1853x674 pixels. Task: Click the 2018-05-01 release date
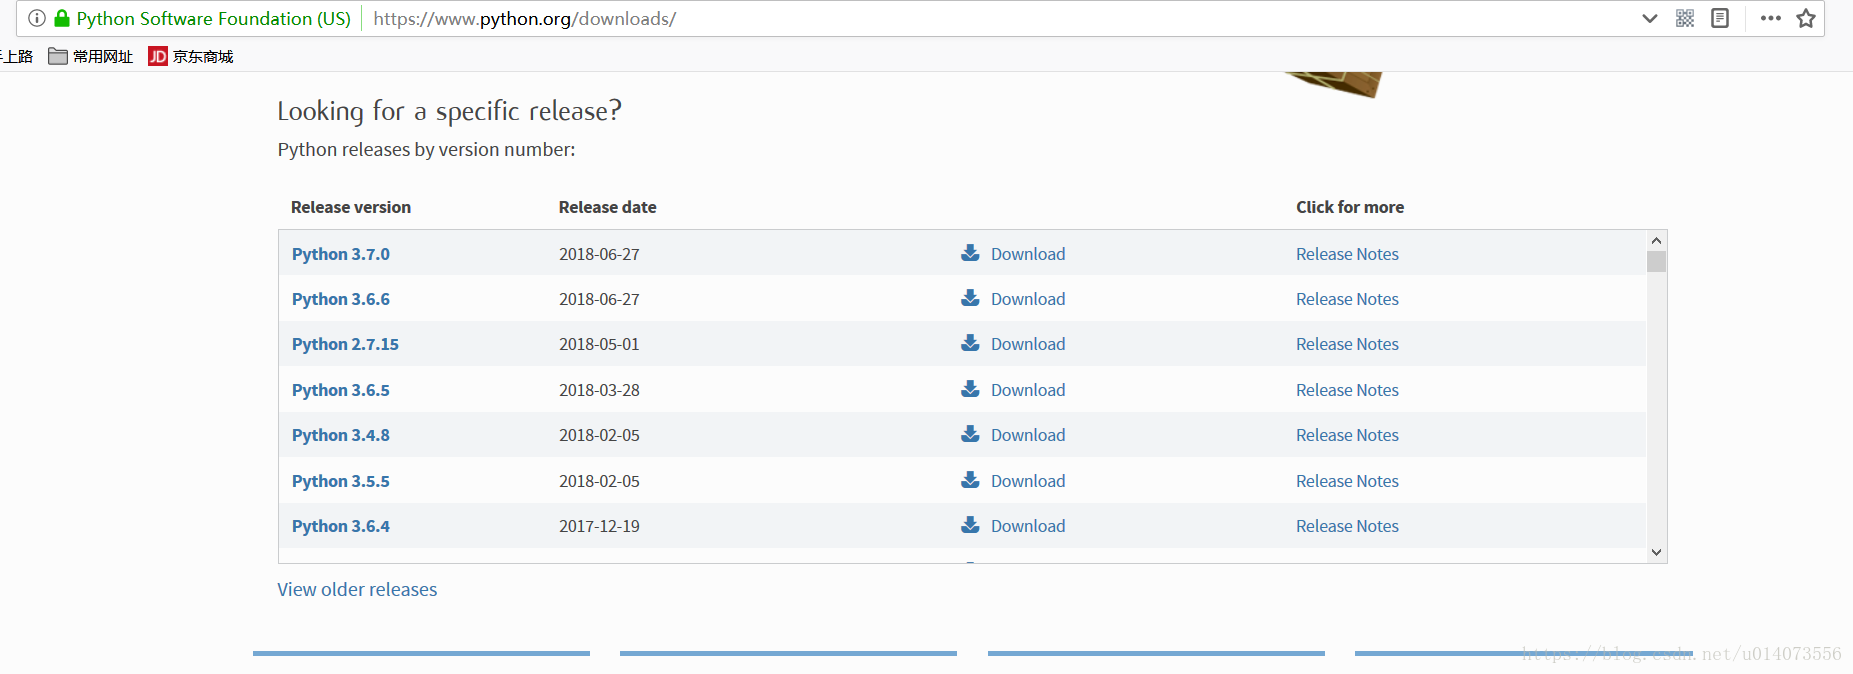[x=599, y=344]
